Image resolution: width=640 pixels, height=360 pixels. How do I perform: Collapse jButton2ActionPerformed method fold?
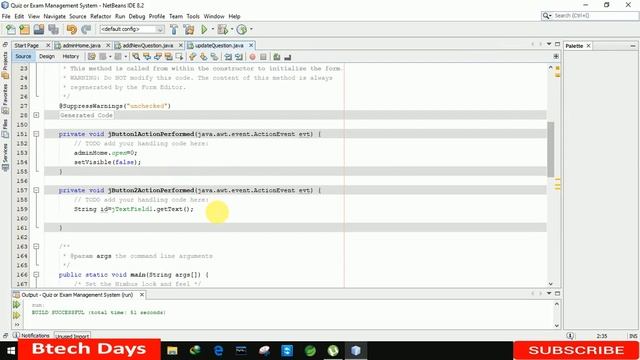coord(36,190)
